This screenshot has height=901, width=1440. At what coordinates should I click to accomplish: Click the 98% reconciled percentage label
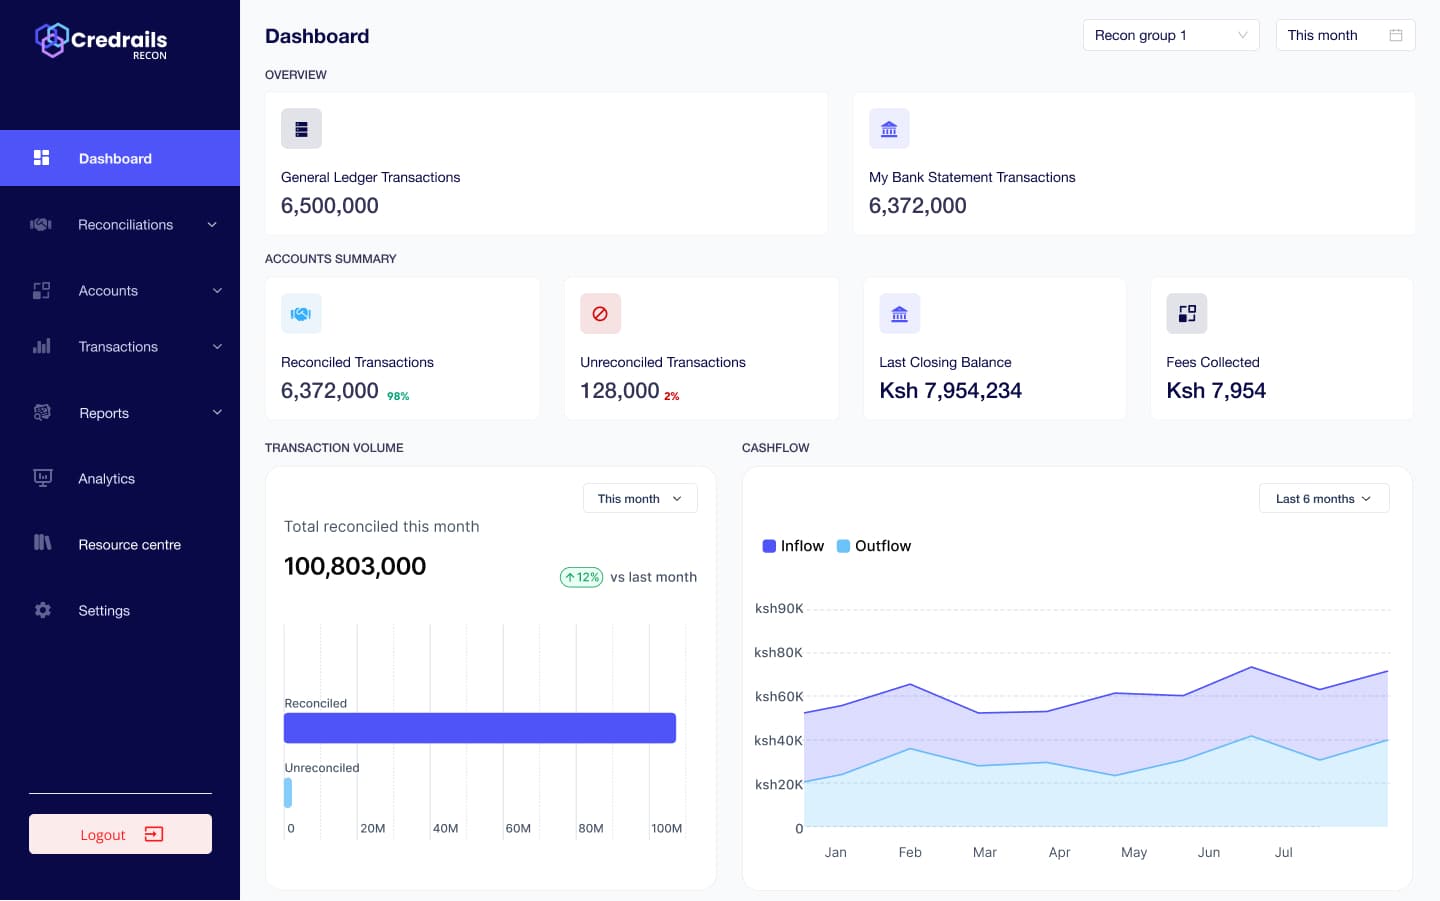click(398, 396)
